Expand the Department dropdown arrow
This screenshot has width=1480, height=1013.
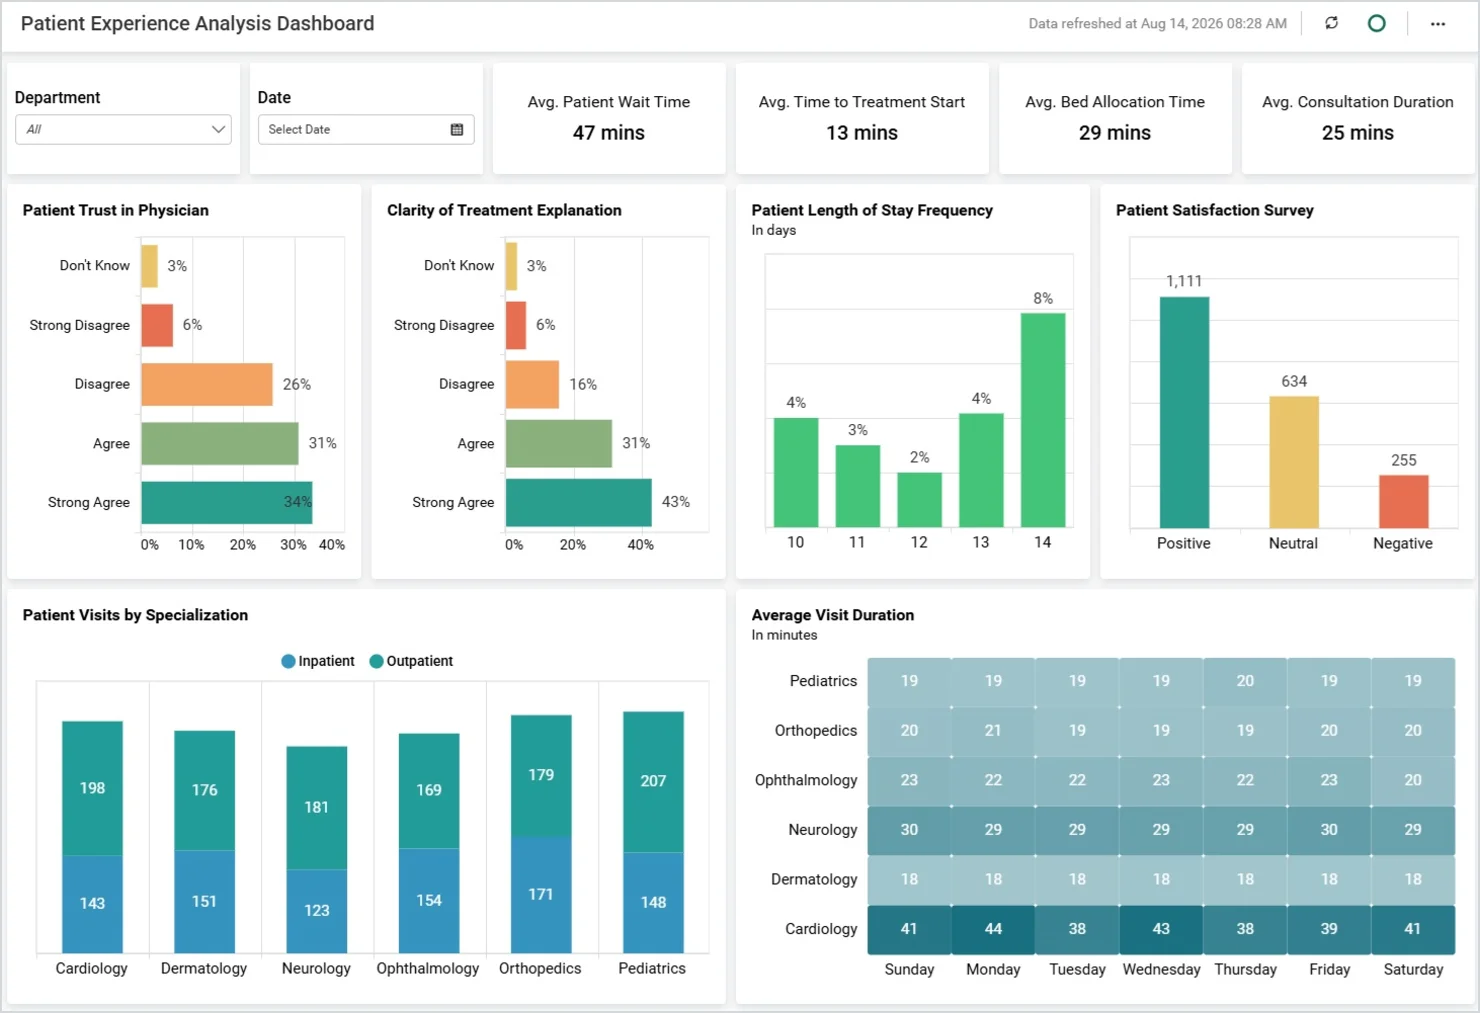(x=218, y=129)
